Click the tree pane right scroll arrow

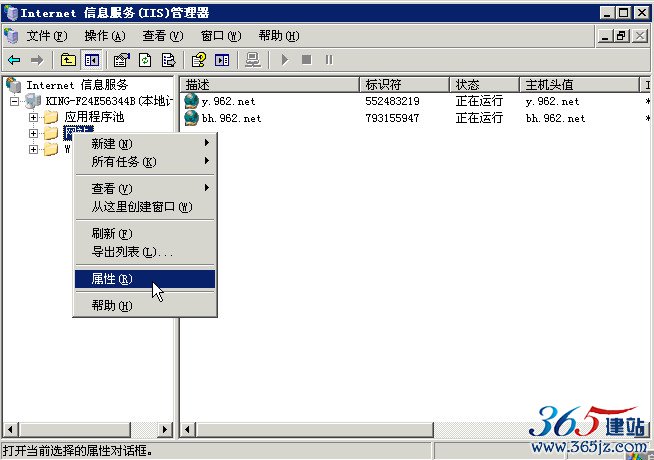click(165, 429)
